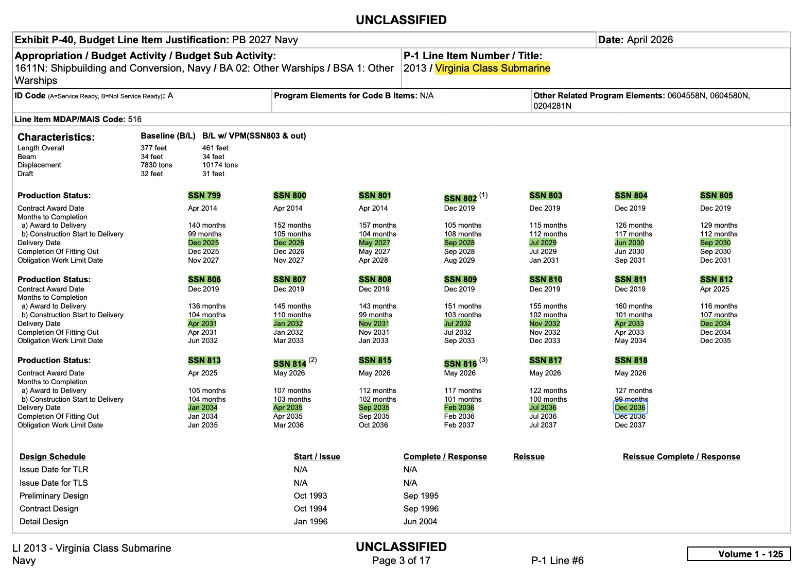Click the 'SSN 808' header
The image size is (800, 581).
[374, 280]
